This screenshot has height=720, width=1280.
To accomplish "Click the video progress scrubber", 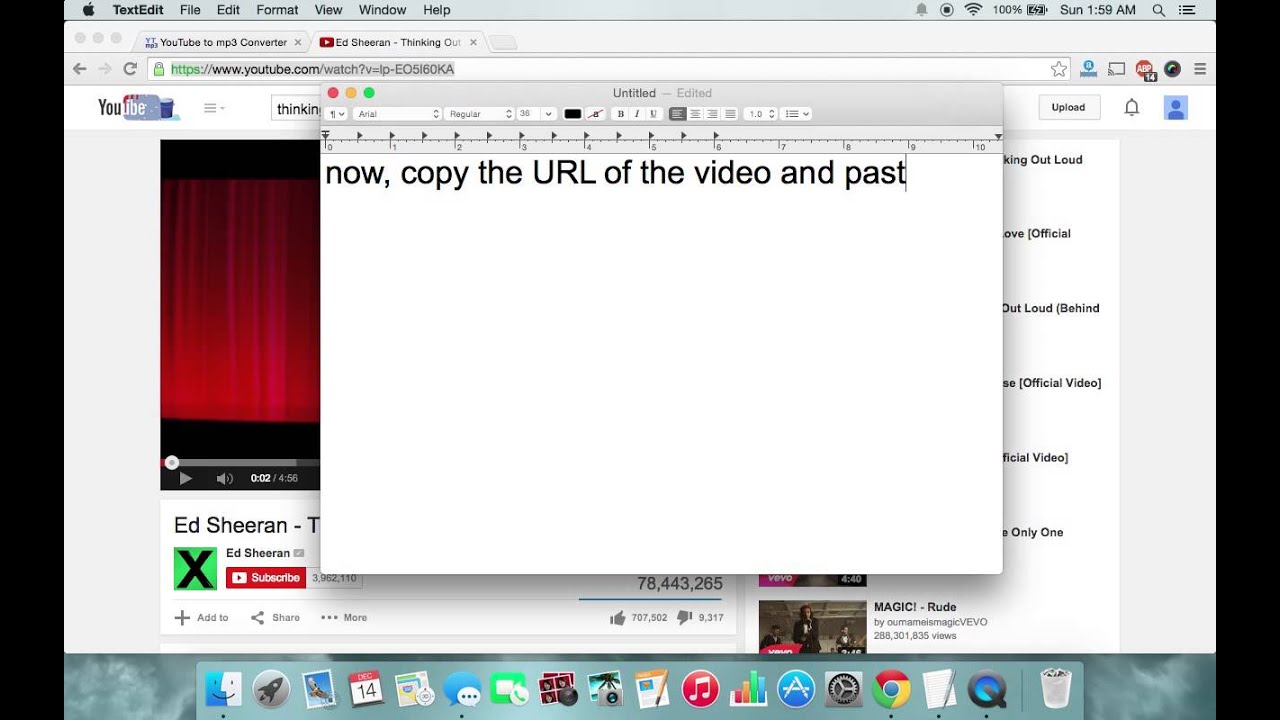I will coord(172,462).
